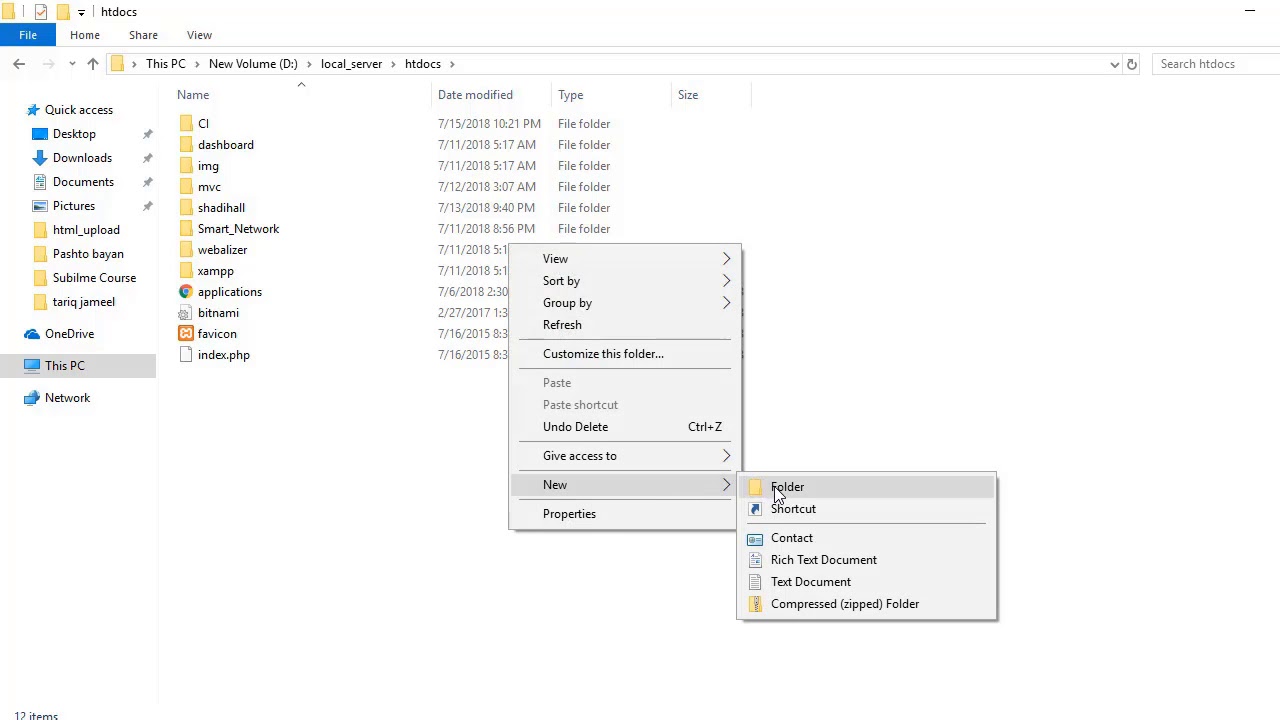Click the This PC computer icon
Image resolution: width=1280 pixels, height=720 pixels.
32,366
